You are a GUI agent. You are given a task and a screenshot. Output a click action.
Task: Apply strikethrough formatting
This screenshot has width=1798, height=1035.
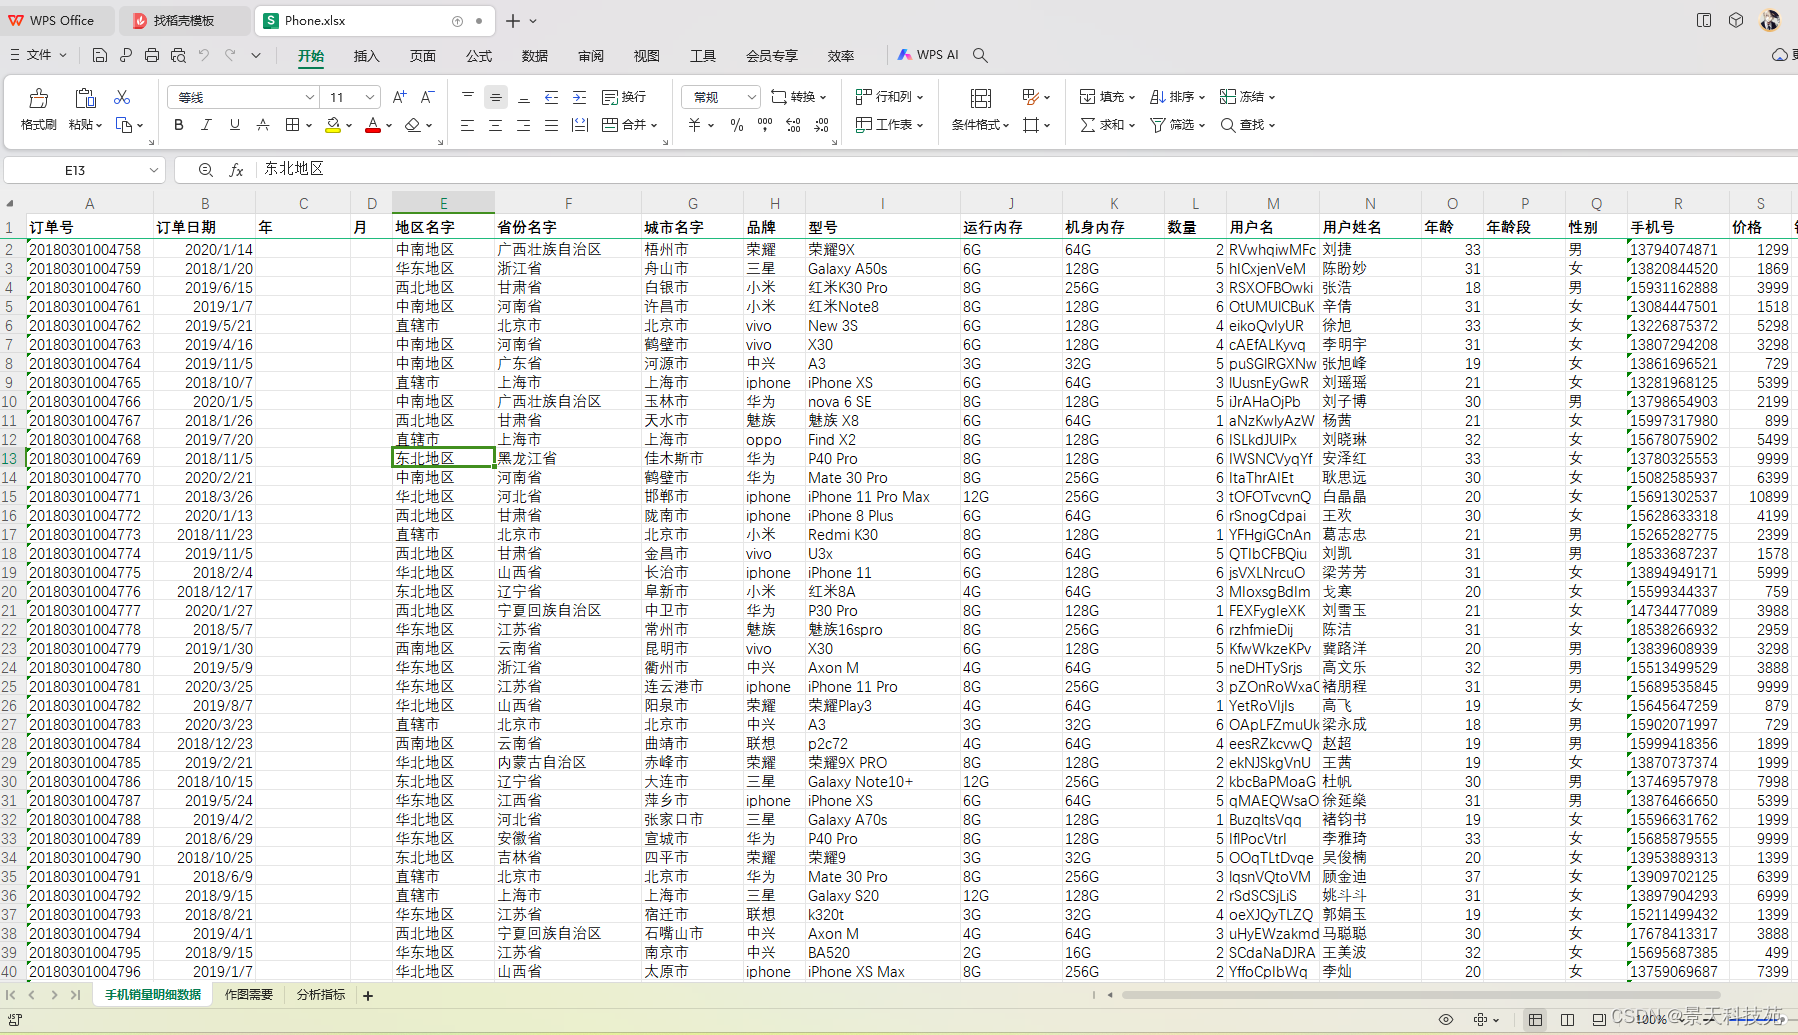coord(263,125)
